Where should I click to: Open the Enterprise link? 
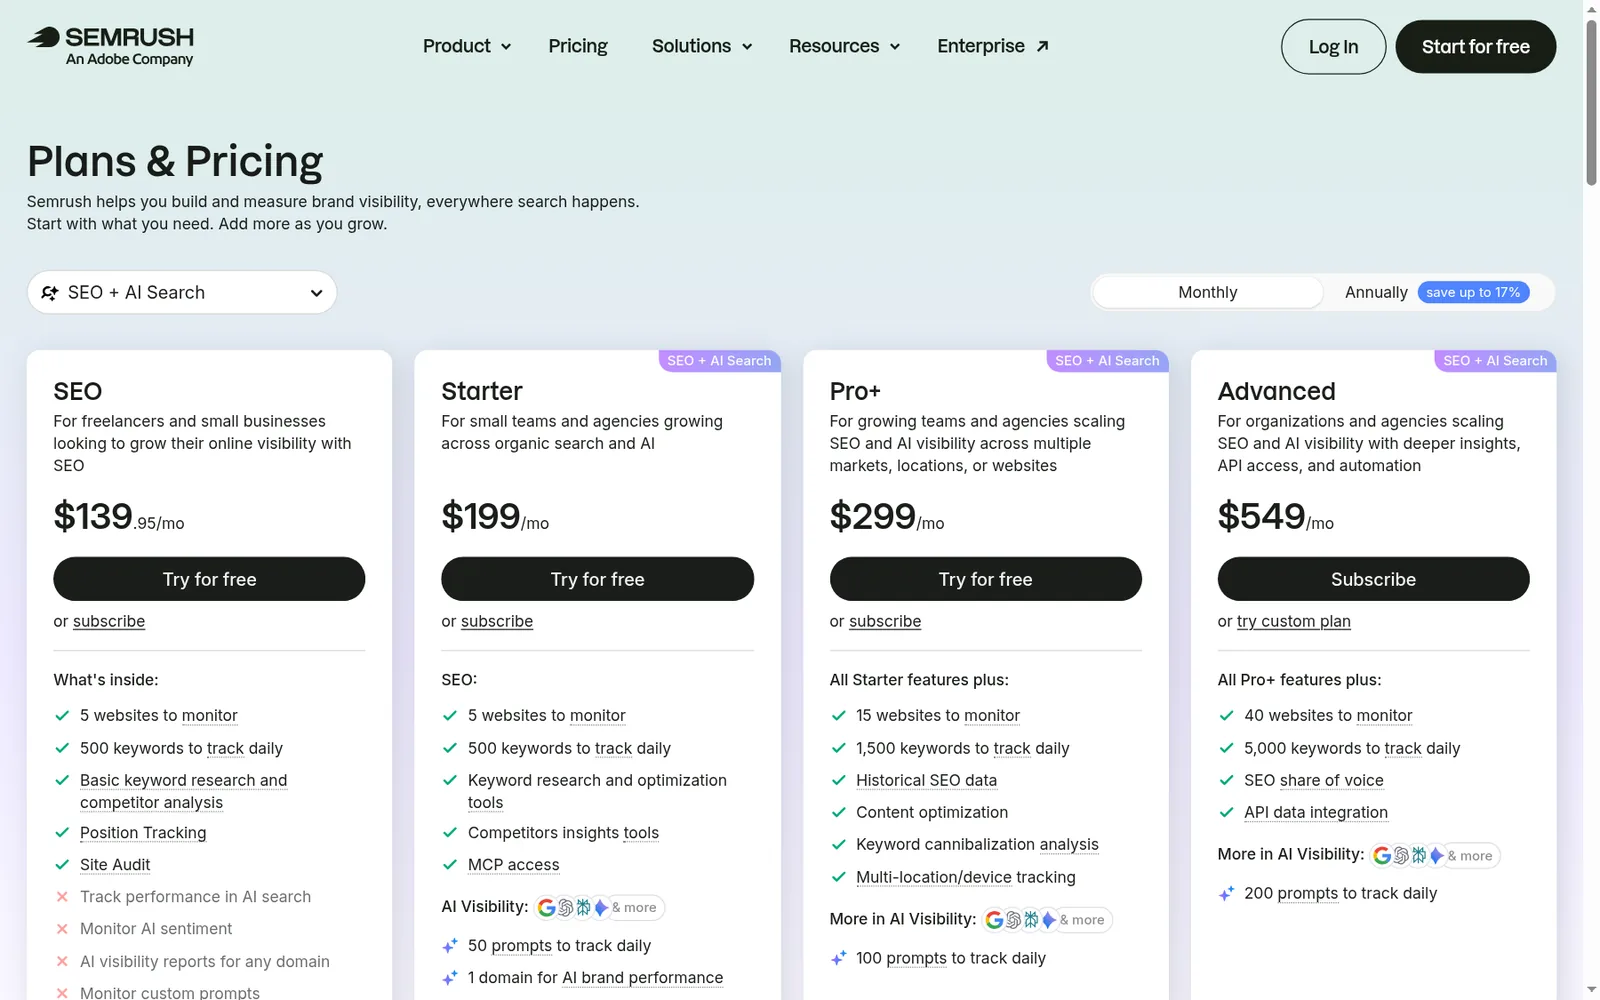point(993,46)
